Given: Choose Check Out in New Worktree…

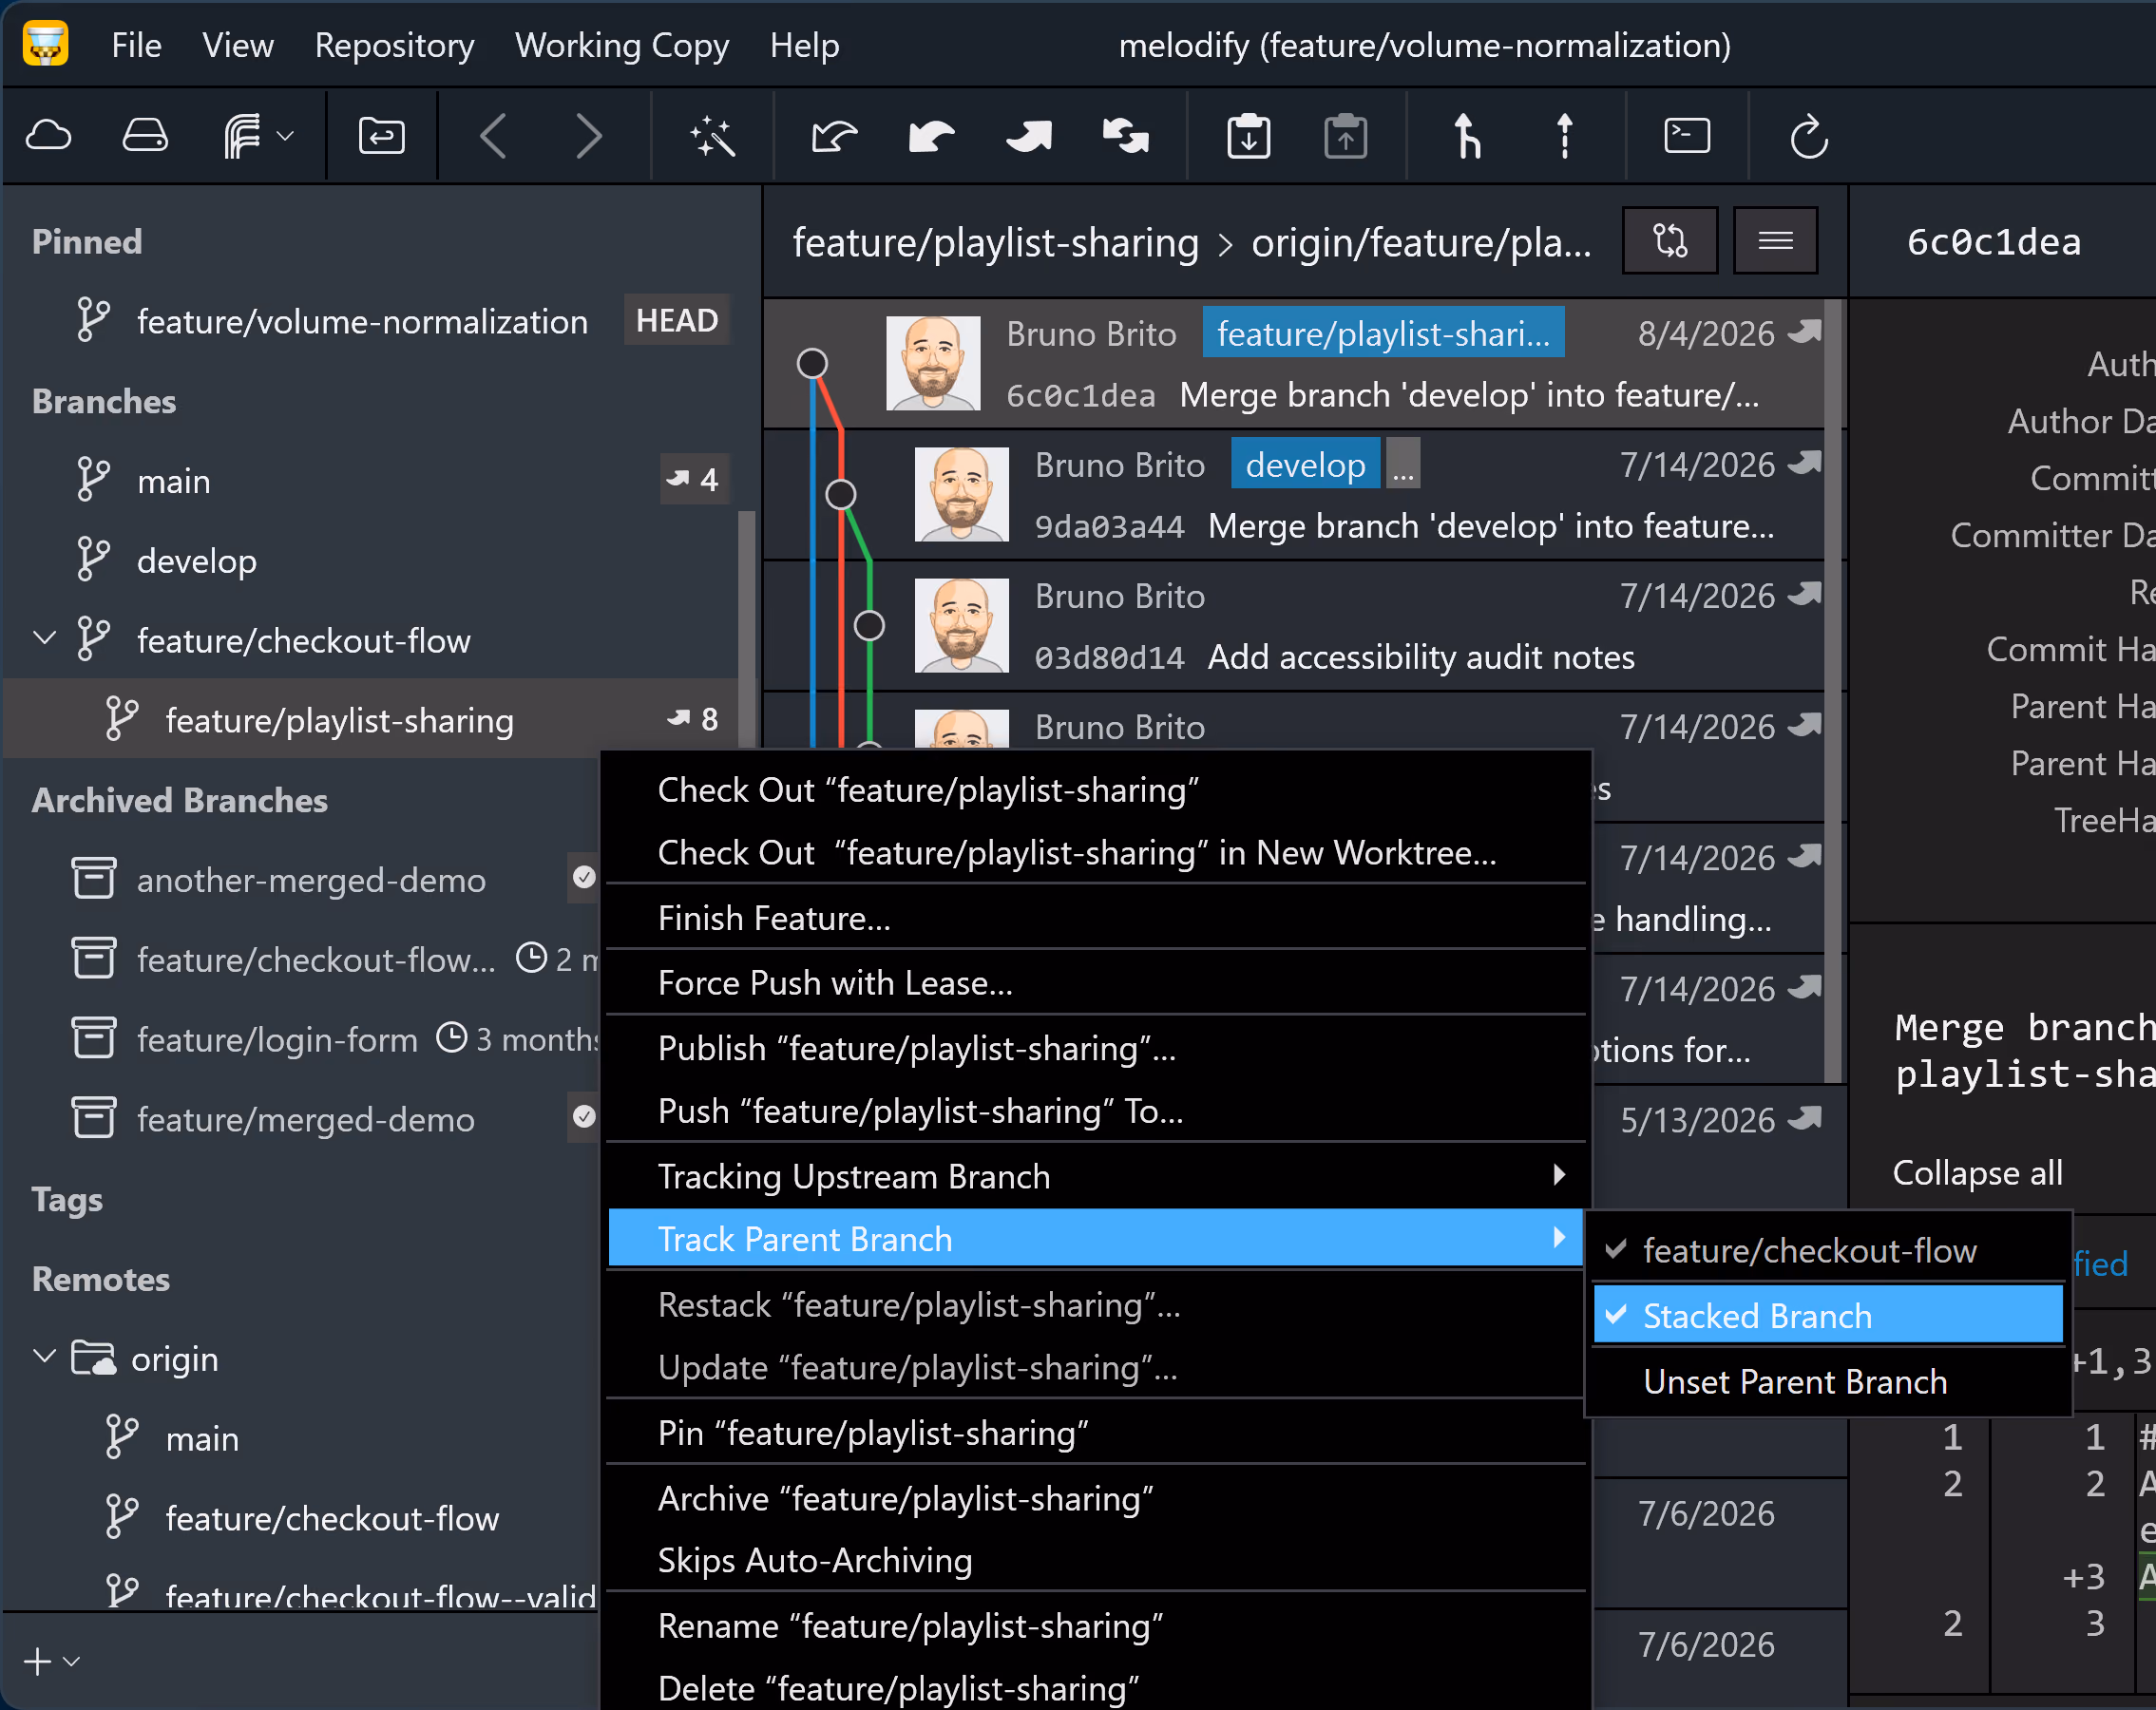Looking at the screenshot, I should click(1096, 853).
